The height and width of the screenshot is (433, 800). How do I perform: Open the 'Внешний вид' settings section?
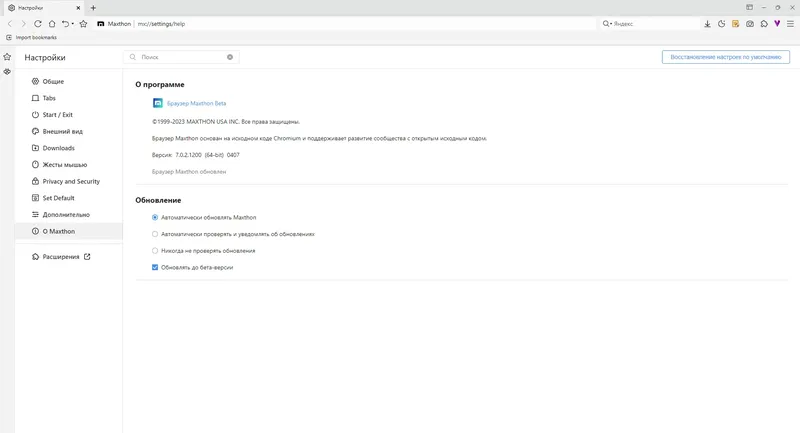(x=62, y=131)
